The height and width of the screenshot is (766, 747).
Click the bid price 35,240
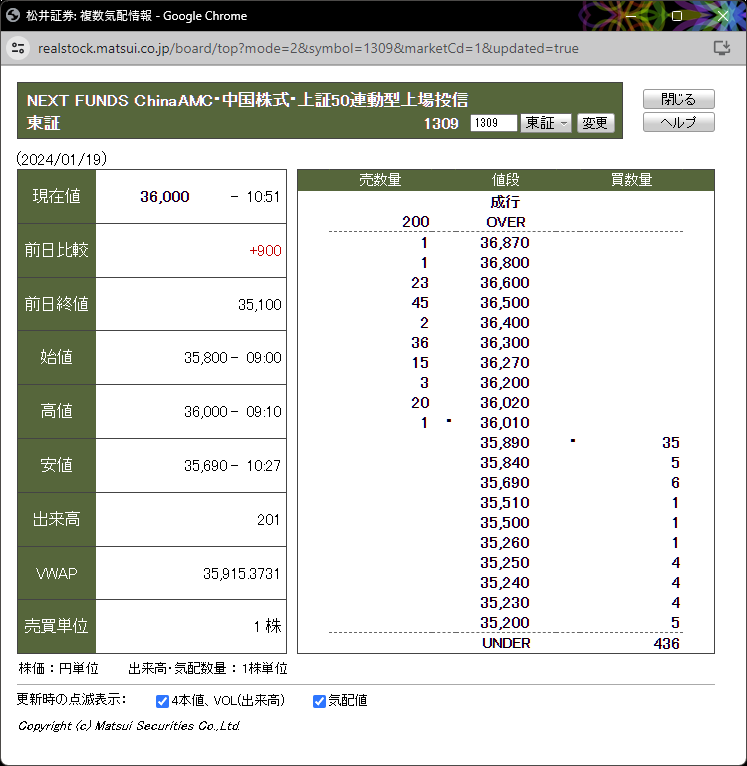pos(505,583)
